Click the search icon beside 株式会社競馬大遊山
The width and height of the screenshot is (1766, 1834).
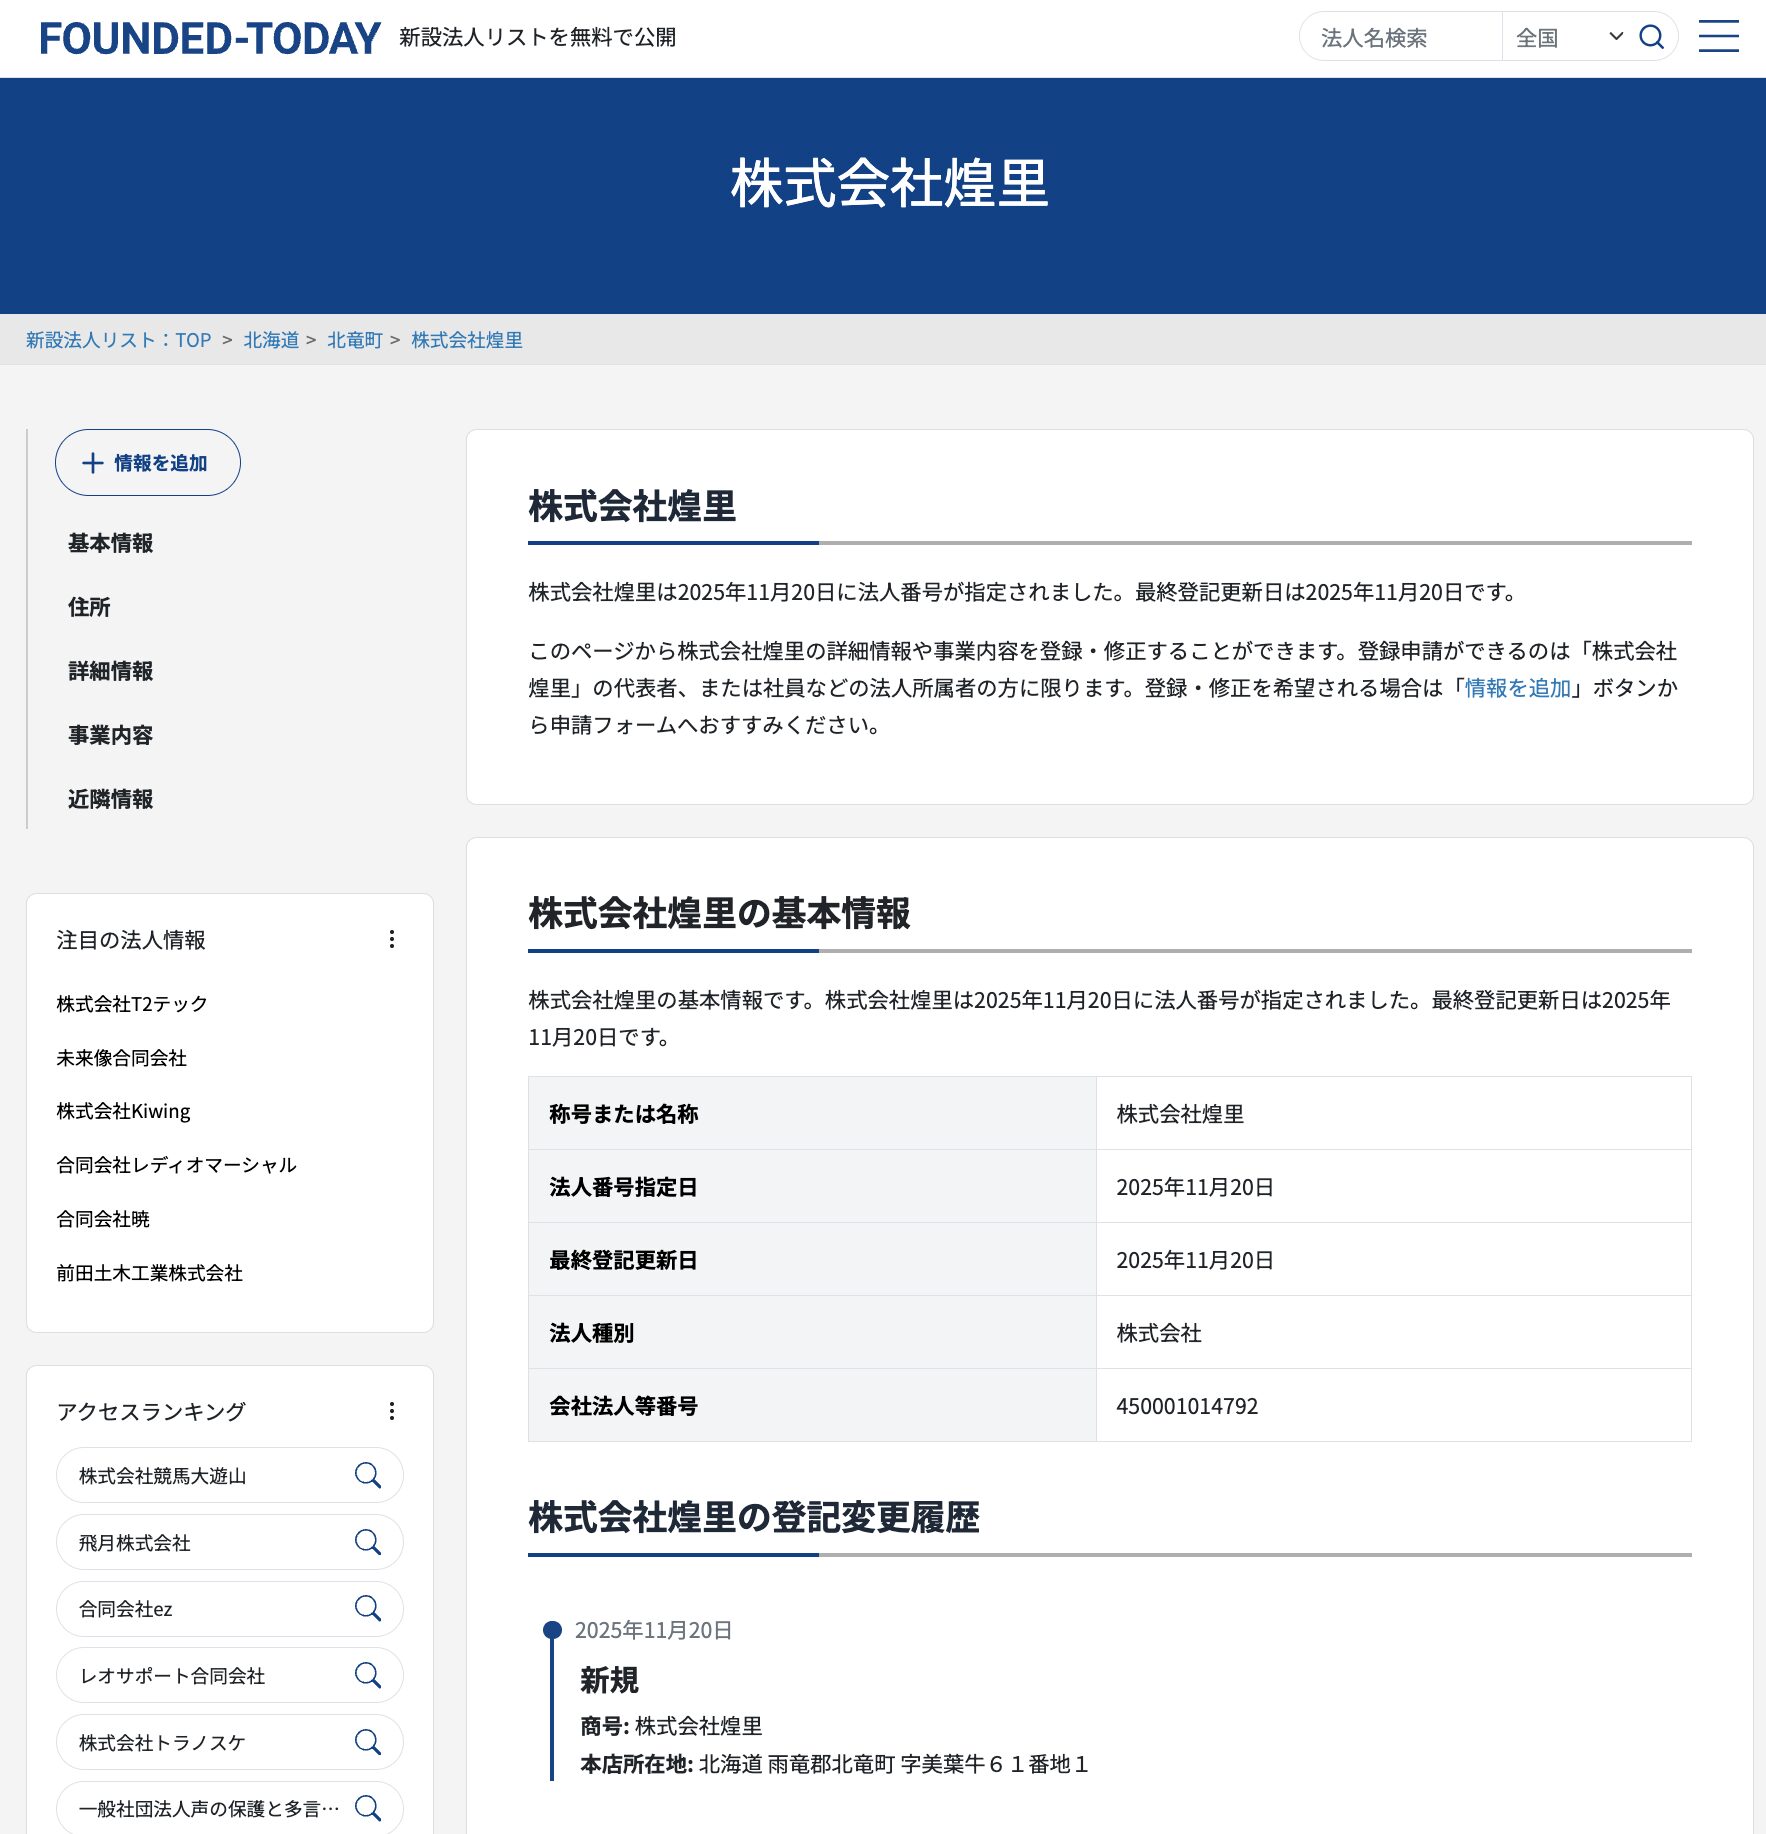(368, 1475)
